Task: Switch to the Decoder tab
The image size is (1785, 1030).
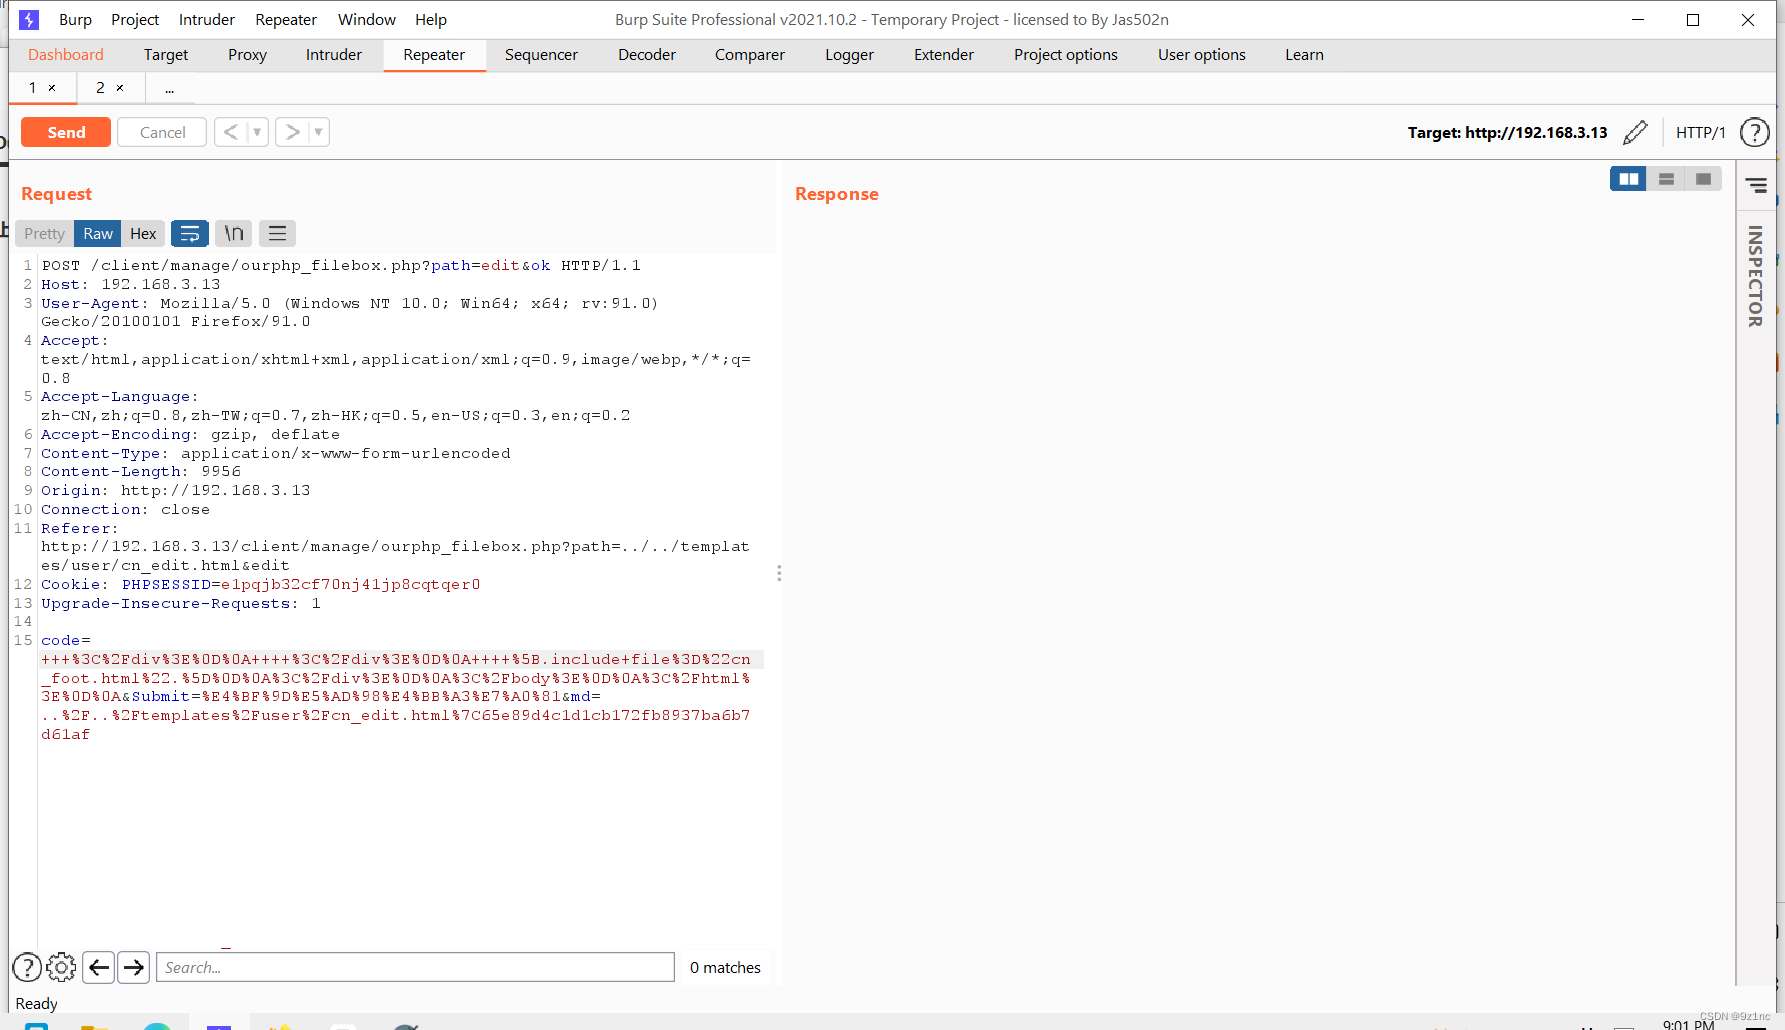Action: tap(647, 55)
